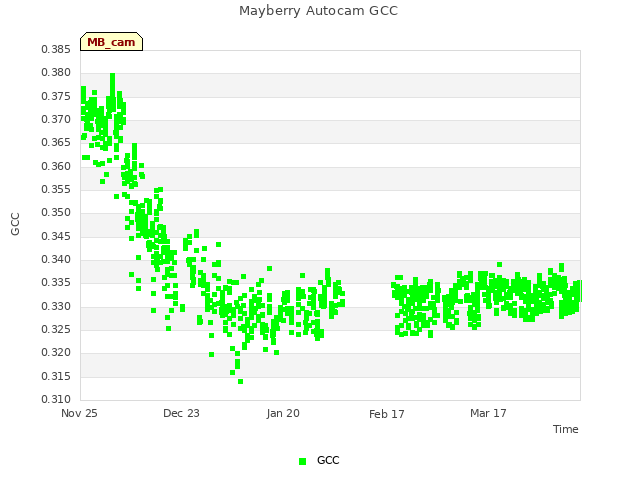Click the 0.370 y-axis value
The height and width of the screenshot is (480, 640).
pos(56,120)
